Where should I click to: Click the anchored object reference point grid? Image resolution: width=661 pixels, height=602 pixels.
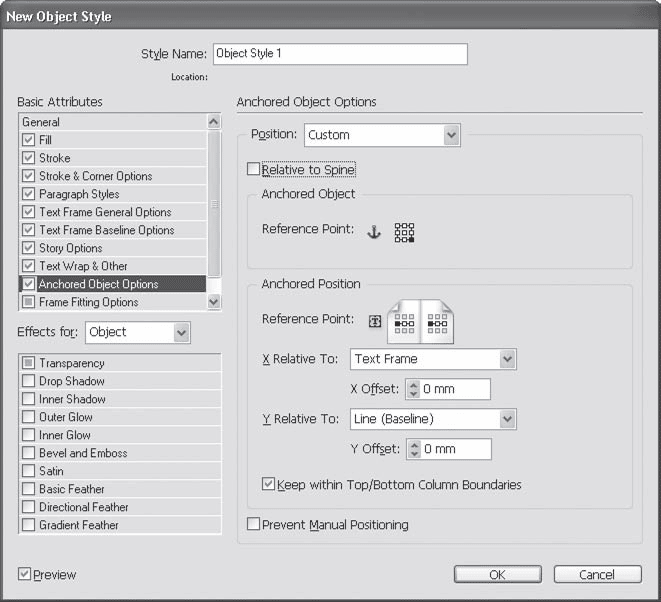pos(404,232)
